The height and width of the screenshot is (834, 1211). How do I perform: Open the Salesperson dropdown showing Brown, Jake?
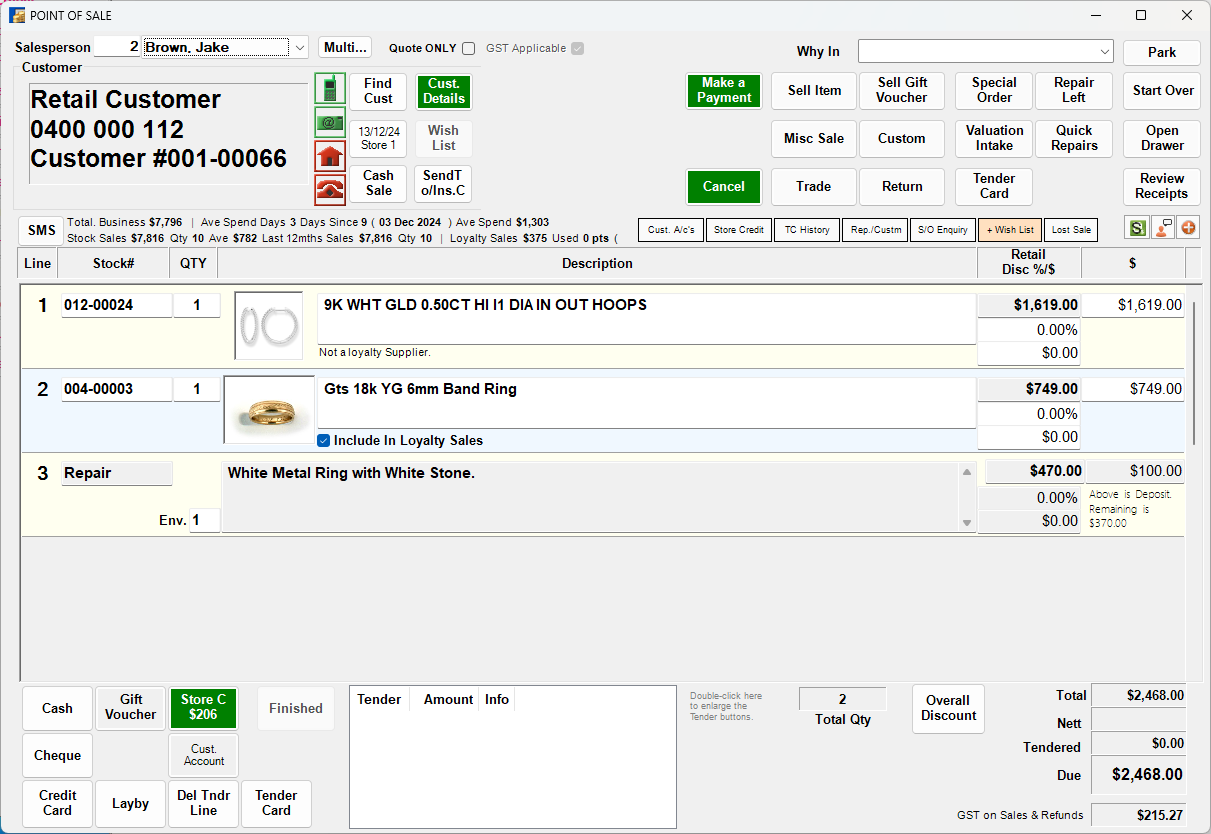298,46
